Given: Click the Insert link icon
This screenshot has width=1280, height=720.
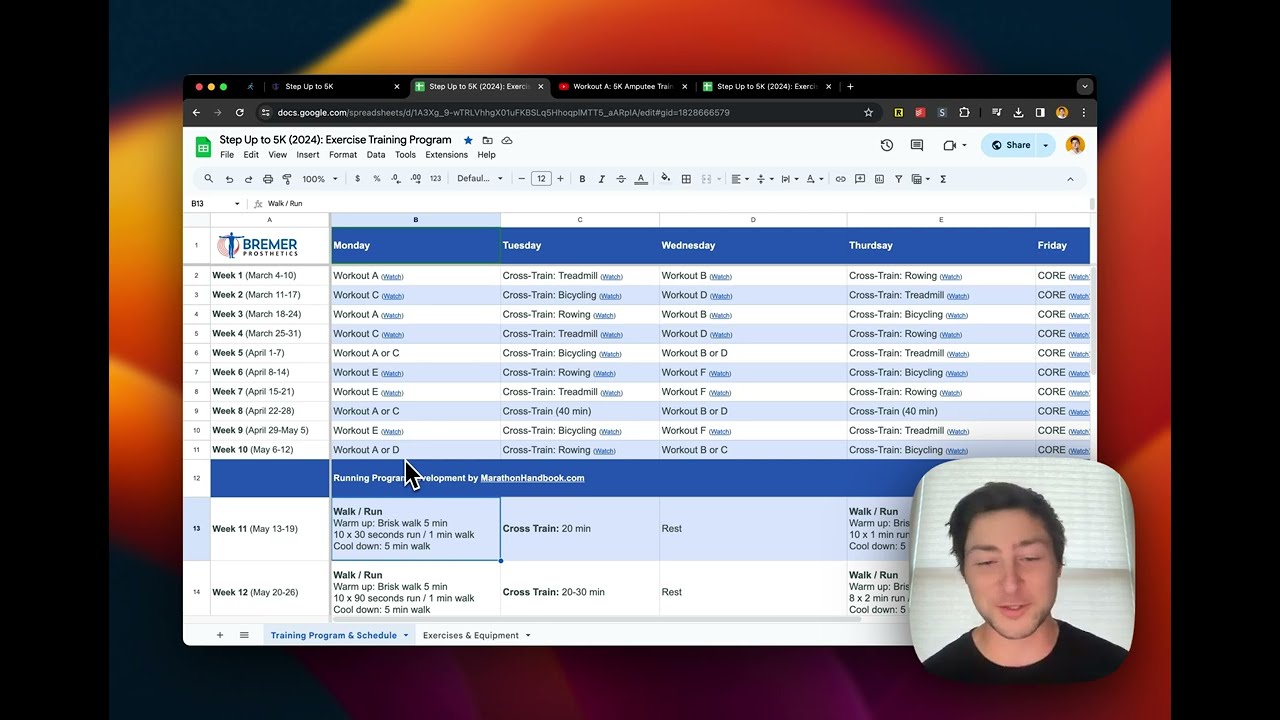Looking at the screenshot, I should [x=840, y=179].
